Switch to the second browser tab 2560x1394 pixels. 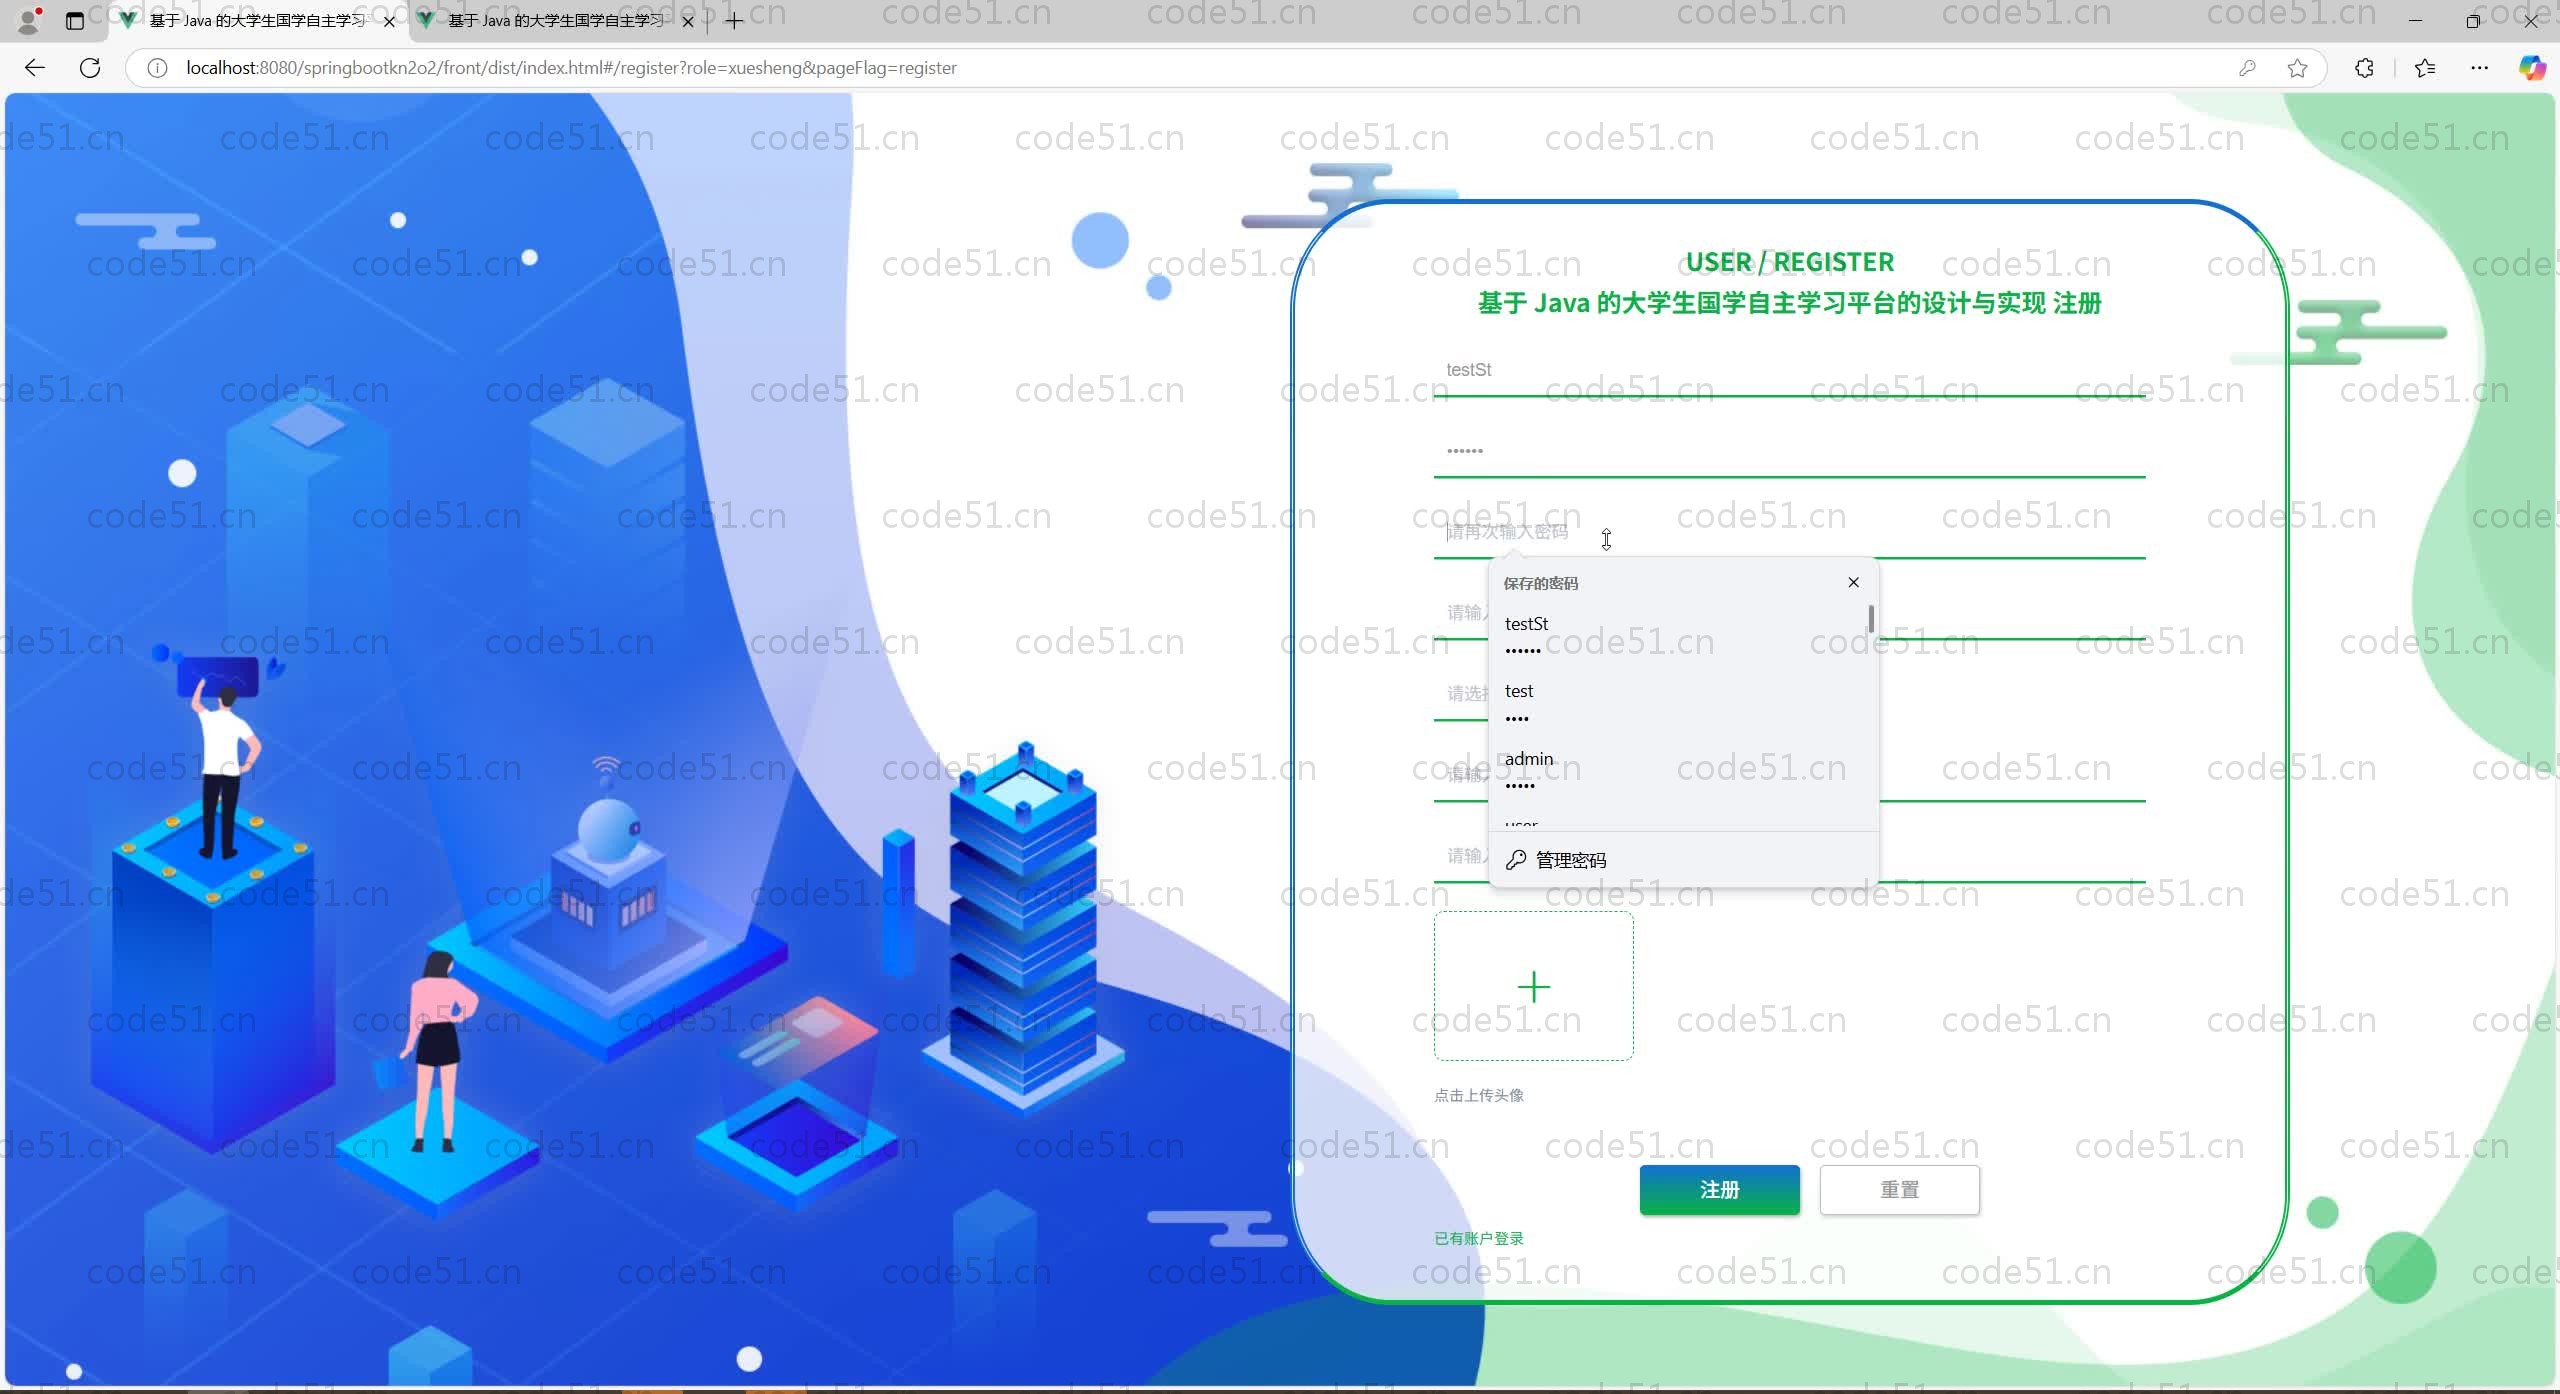pyautogui.click(x=555, y=21)
